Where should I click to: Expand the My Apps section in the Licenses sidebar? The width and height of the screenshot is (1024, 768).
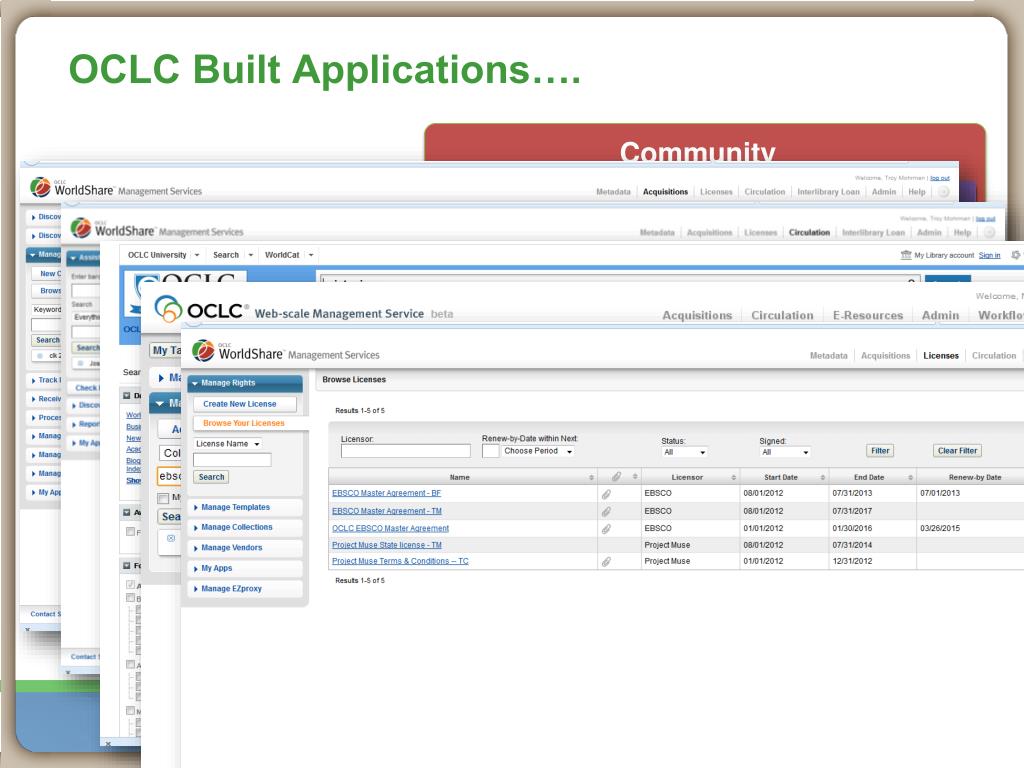point(245,568)
